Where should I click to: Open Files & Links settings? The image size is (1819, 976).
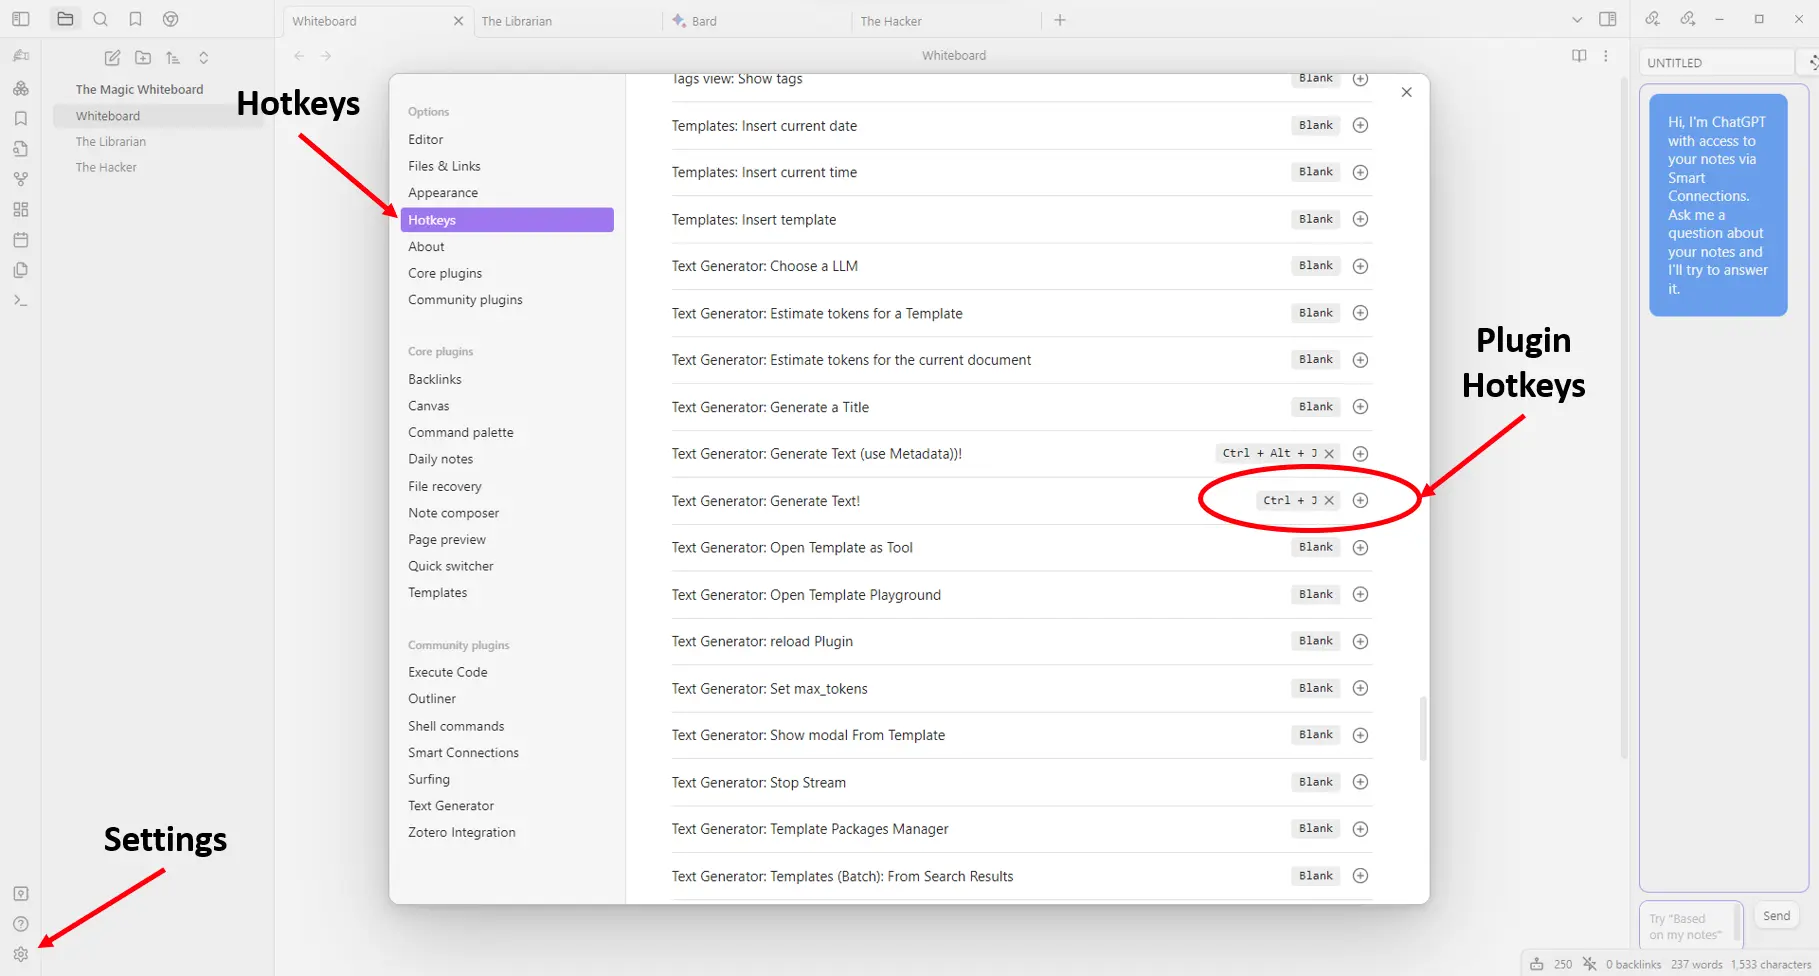[507, 166]
